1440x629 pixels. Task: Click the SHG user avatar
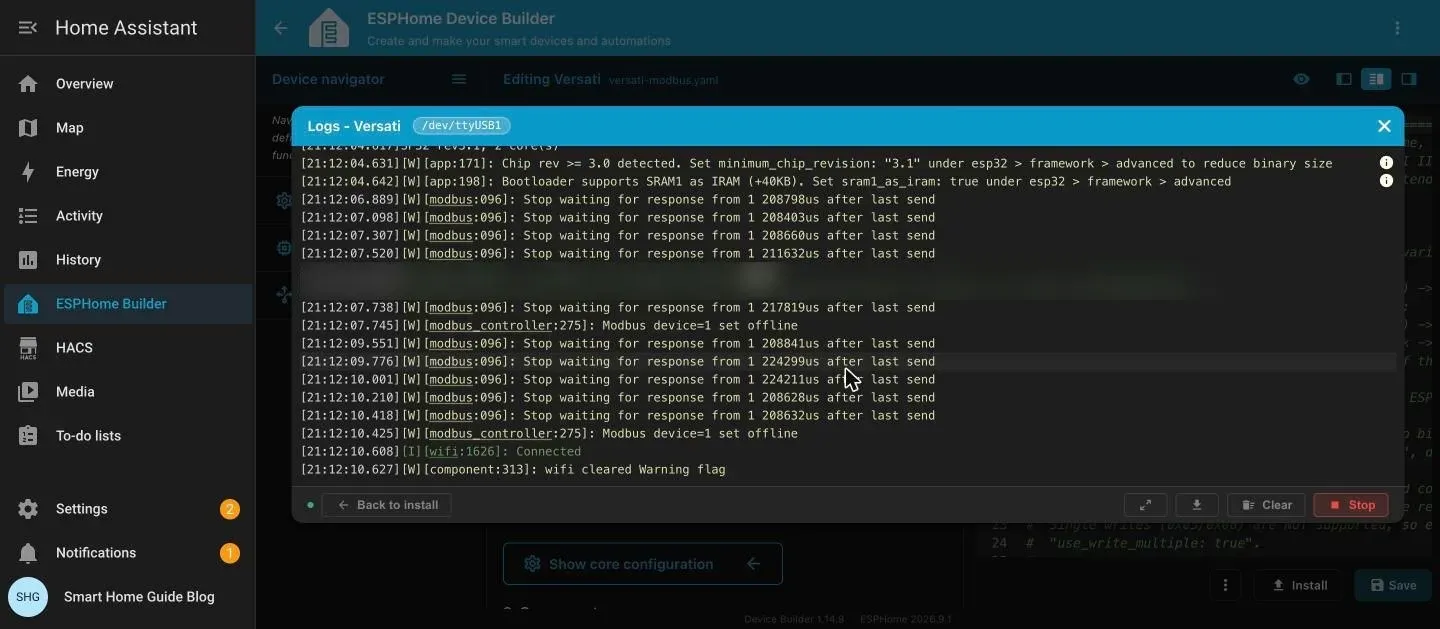click(x=28, y=597)
